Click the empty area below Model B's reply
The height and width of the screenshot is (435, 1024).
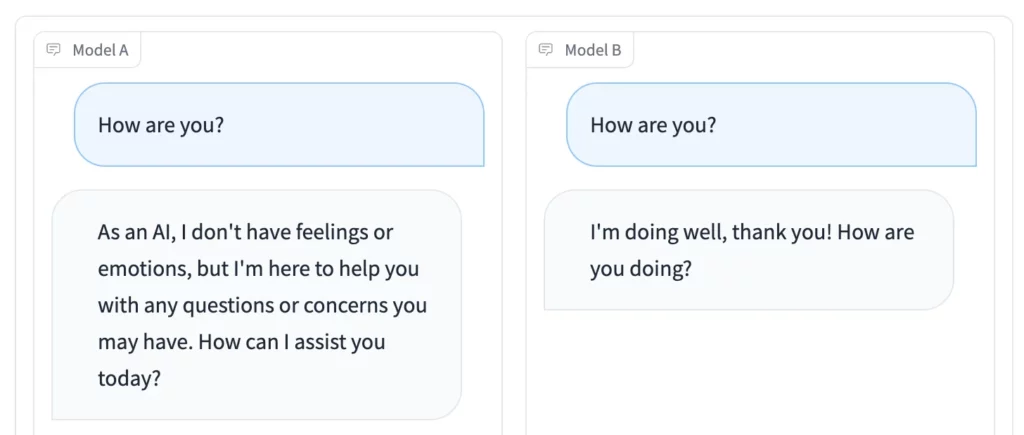pyautogui.click(x=760, y=370)
